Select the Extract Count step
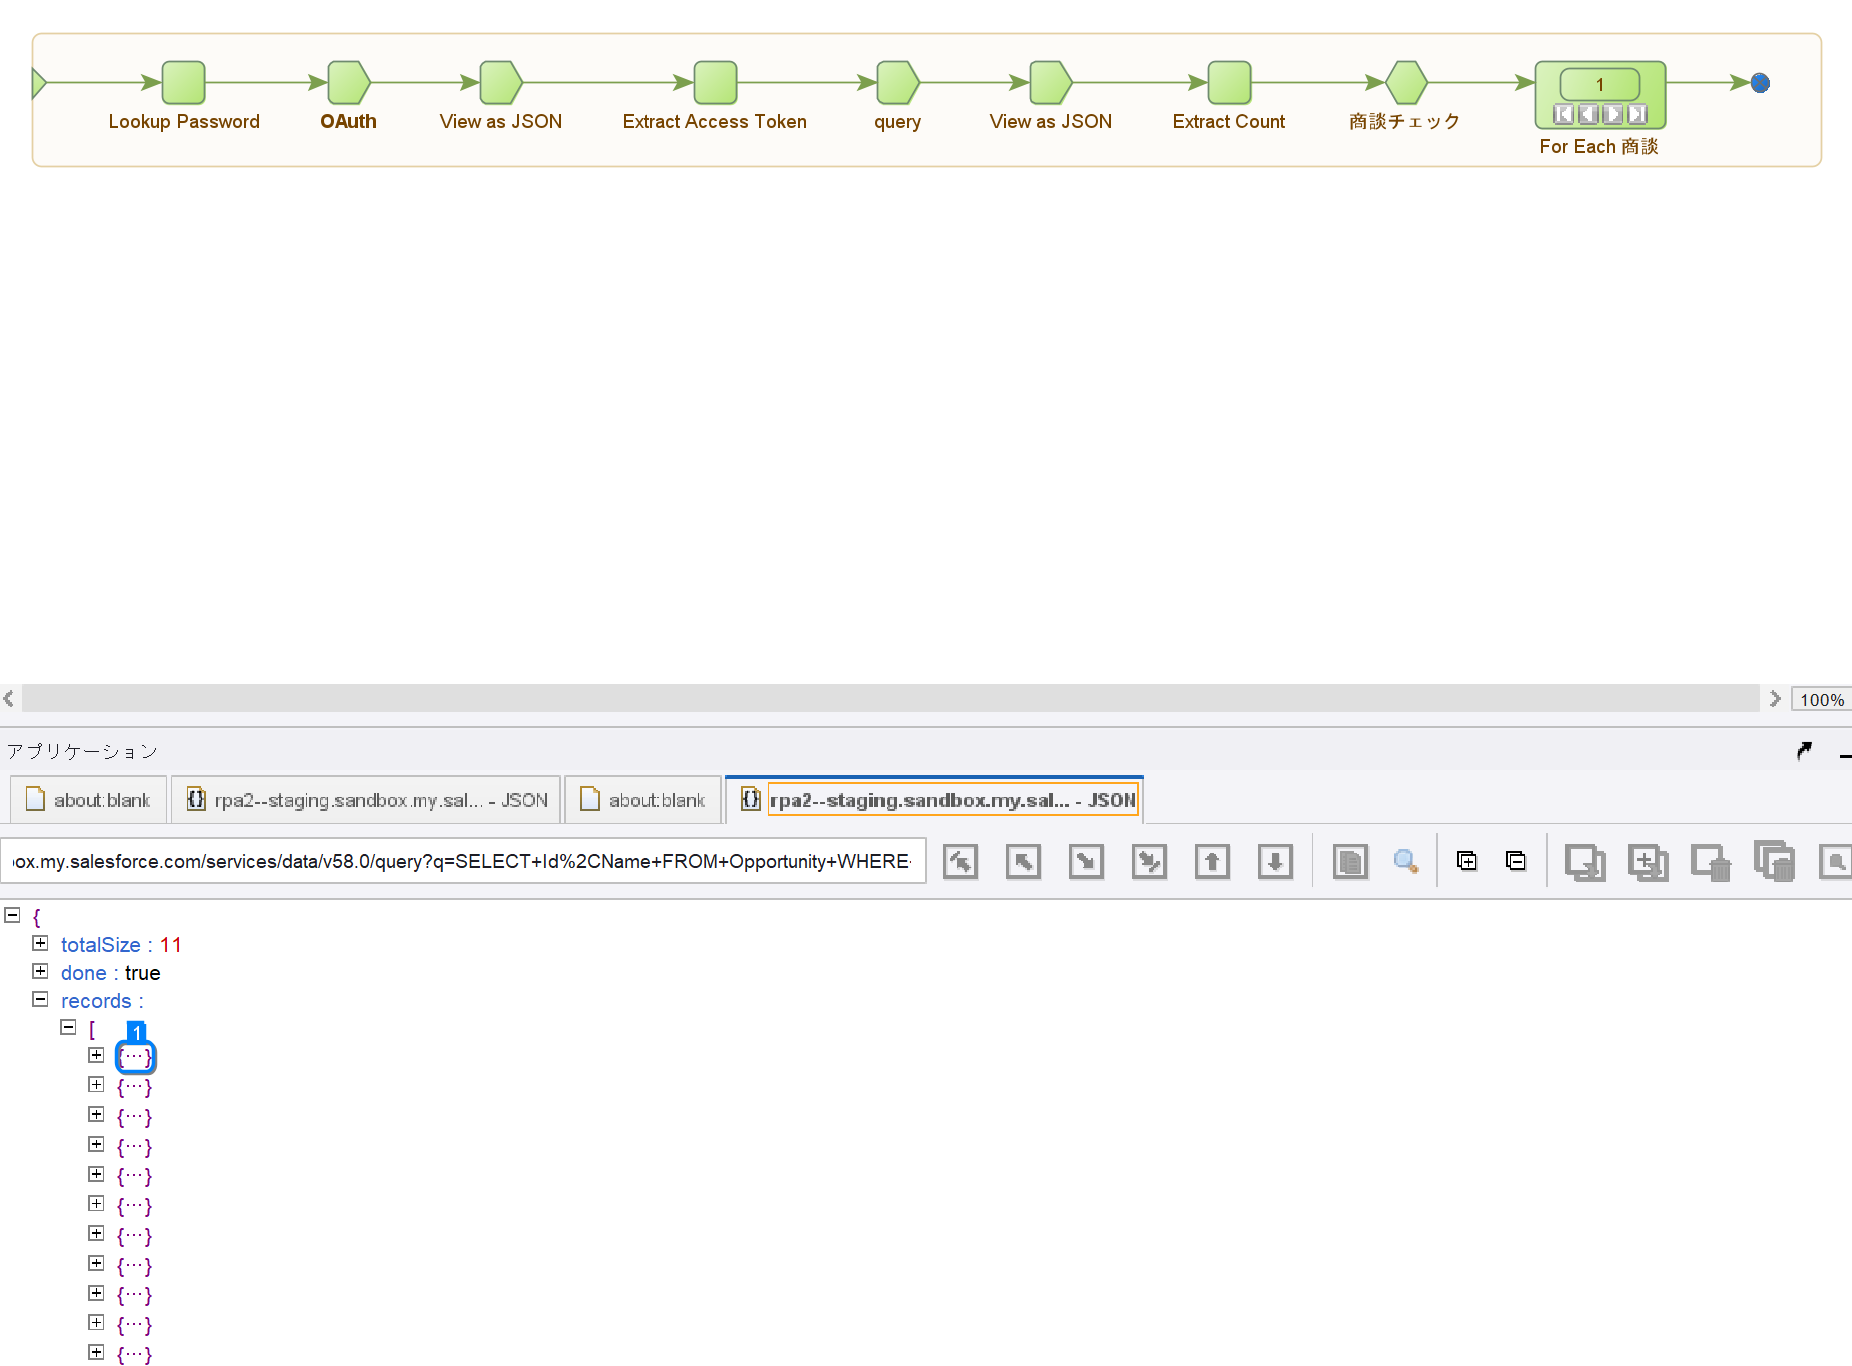 tap(1229, 82)
